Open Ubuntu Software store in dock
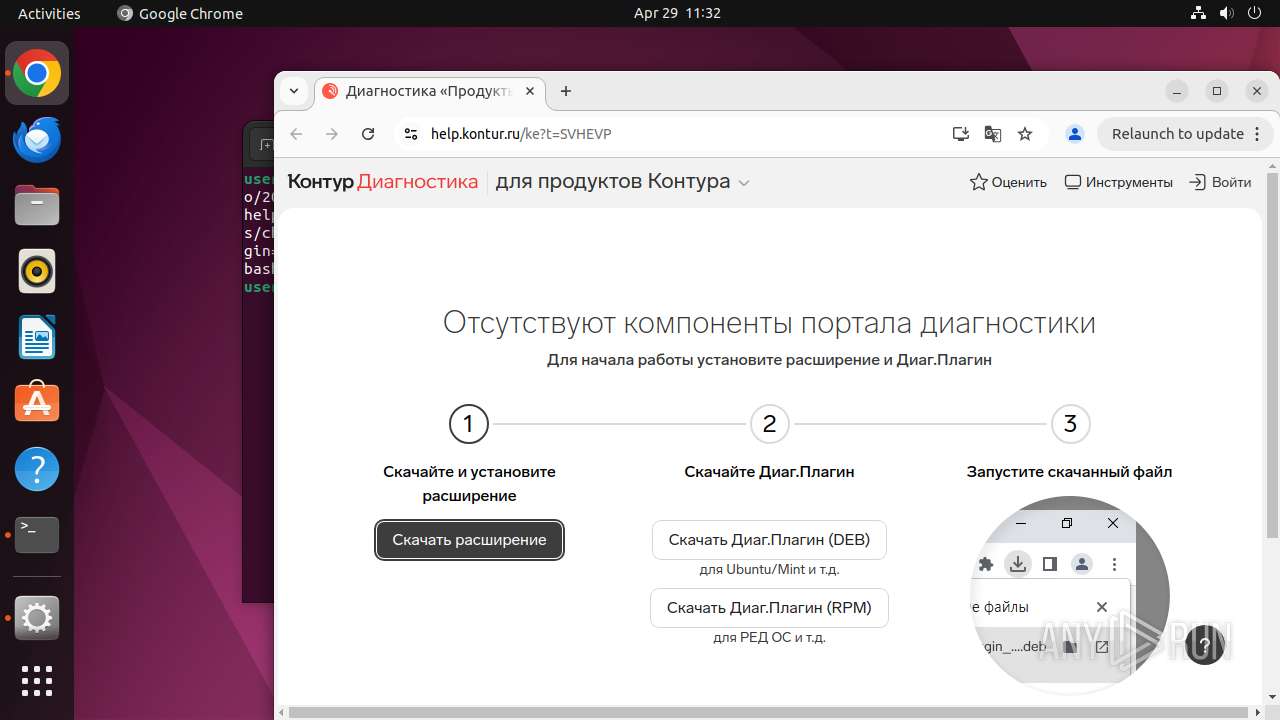Image resolution: width=1280 pixels, height=720 pixels. point(37,403)
